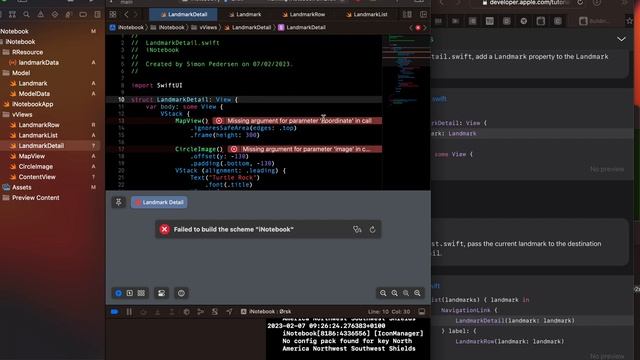
Task: Open the Debug navigator icon
Action: point(69,14)
